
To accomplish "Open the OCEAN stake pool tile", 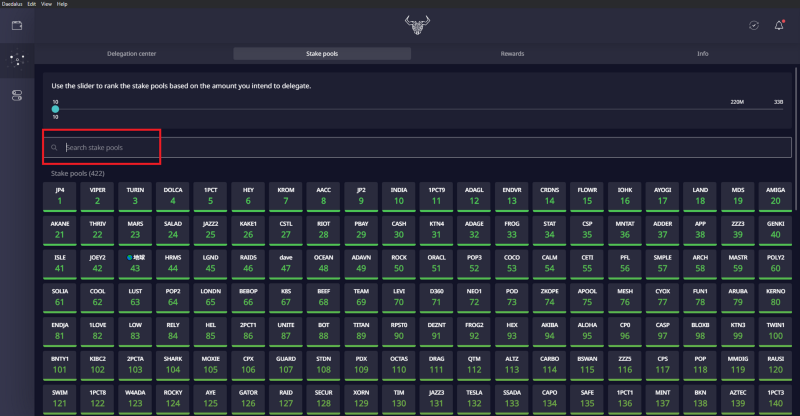I will 323,264.
